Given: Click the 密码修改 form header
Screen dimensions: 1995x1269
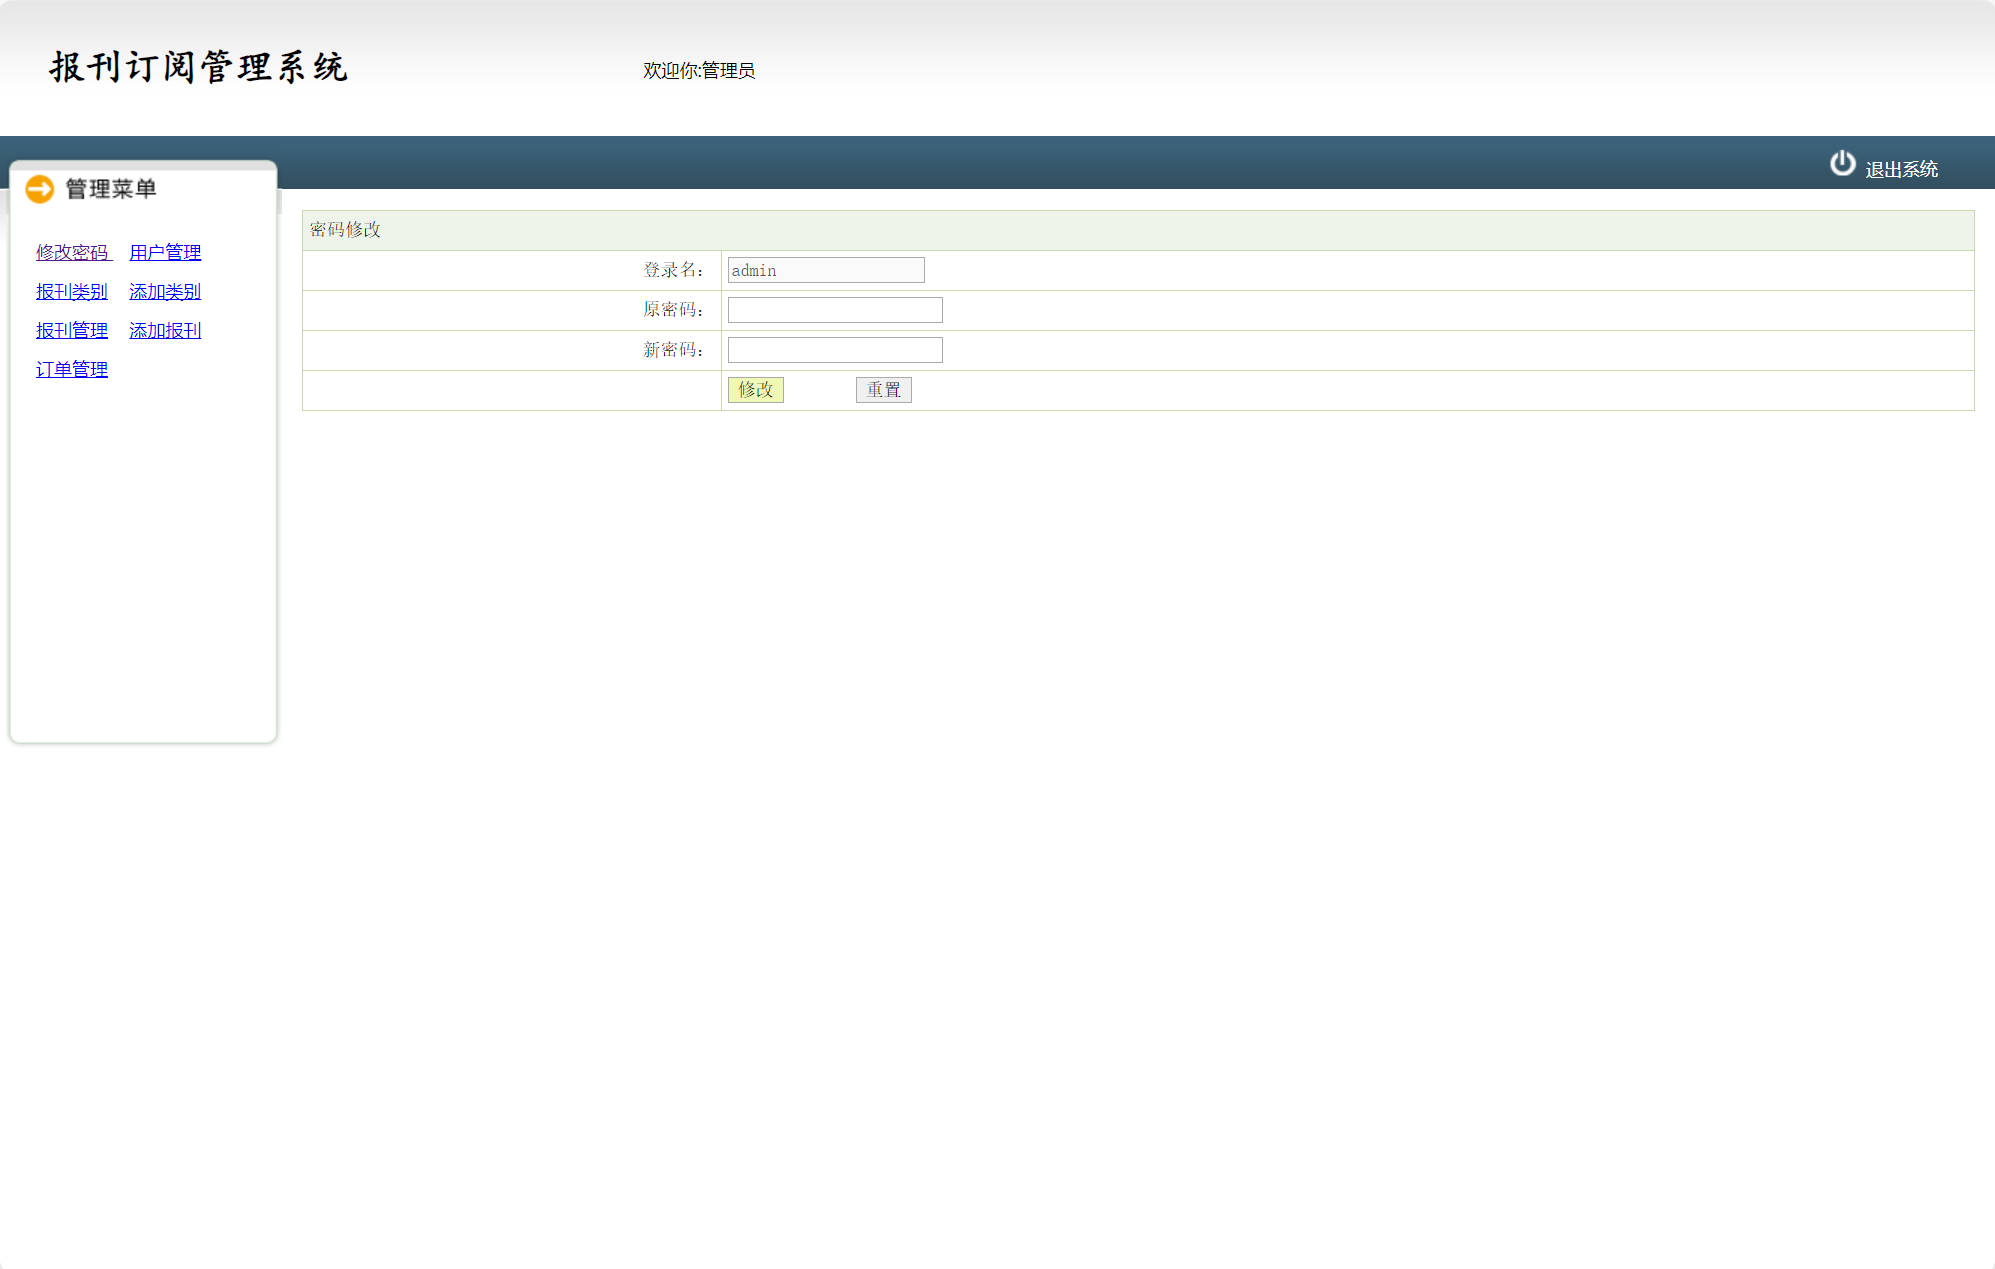Looking at the screenshot, I should (x=345, y=230).
